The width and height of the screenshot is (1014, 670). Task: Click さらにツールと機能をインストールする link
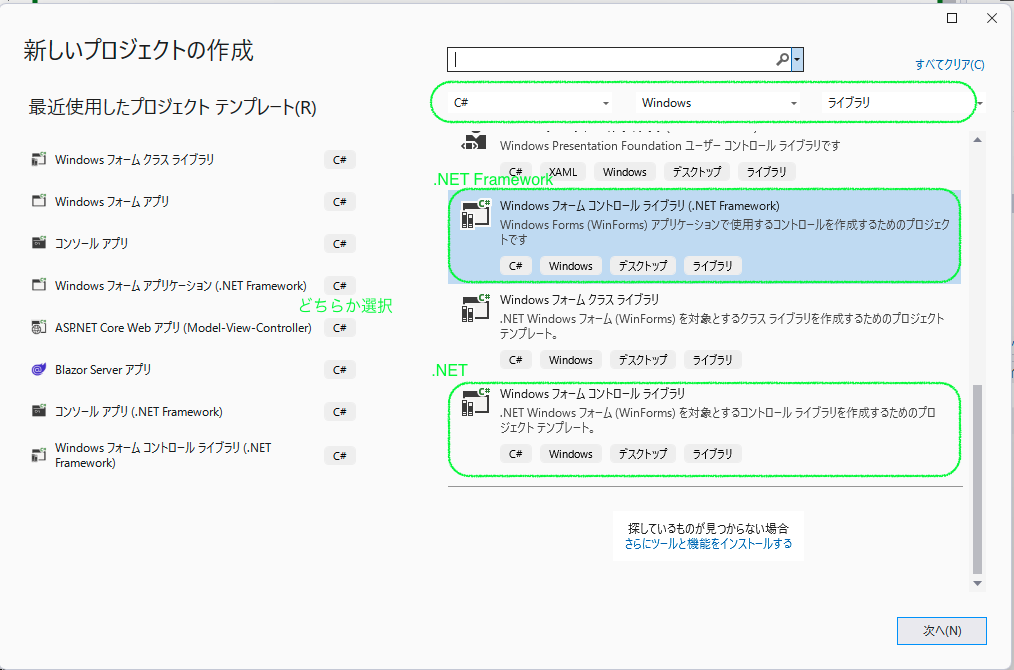(708, 544)
